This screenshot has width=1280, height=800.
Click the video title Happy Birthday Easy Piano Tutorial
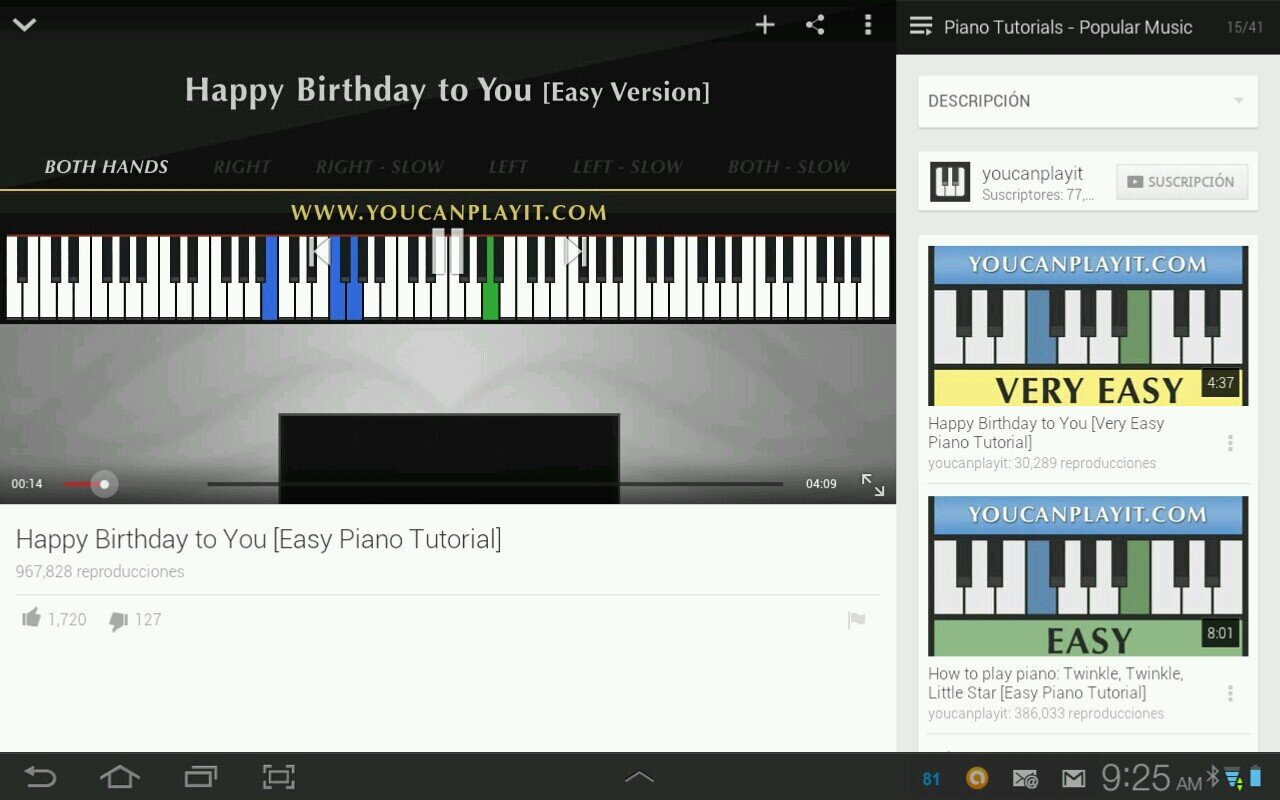click(x=258, y=539)
